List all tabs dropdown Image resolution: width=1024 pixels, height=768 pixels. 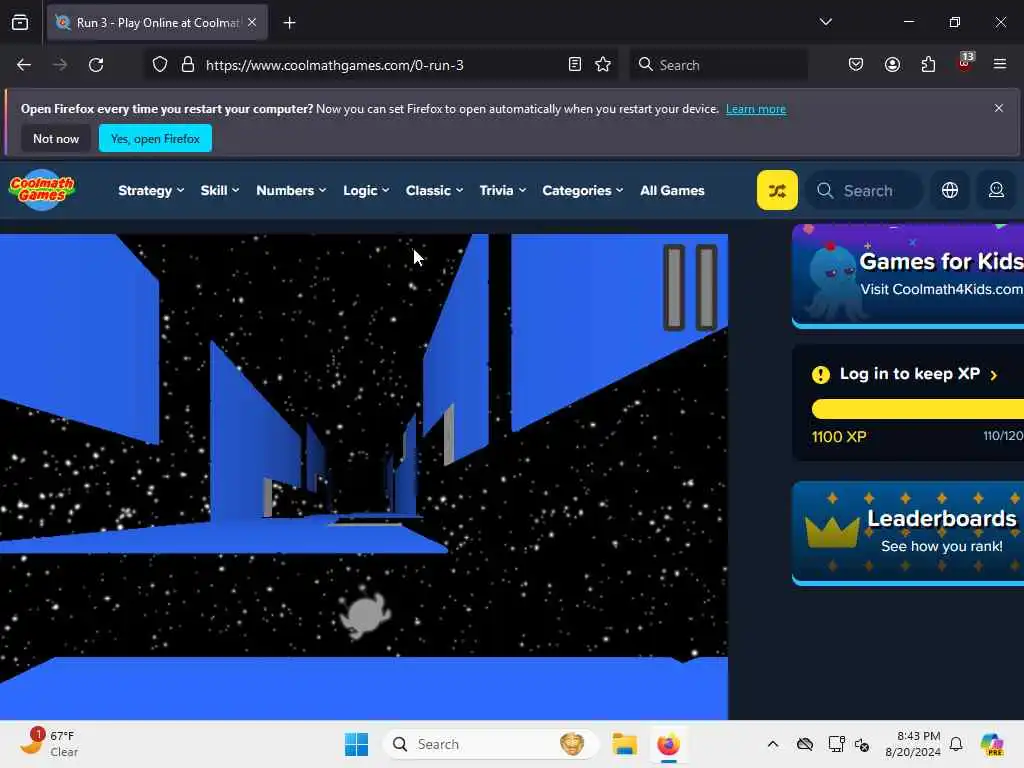[x=825, y=22]
